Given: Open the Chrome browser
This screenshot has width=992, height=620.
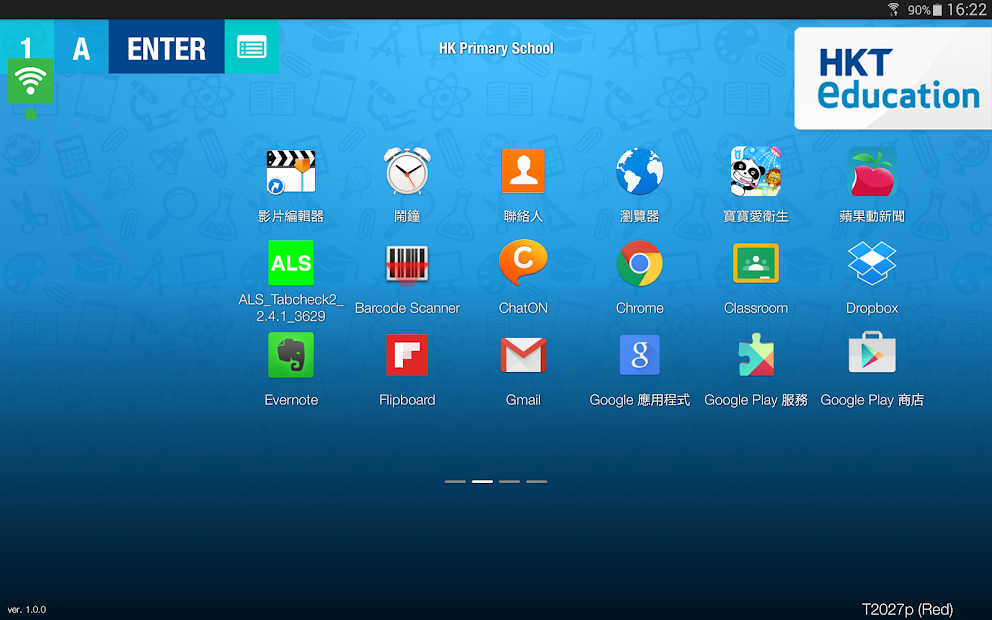Looking at the screenshot, I should pyautogui.click(x=640, y=263).
